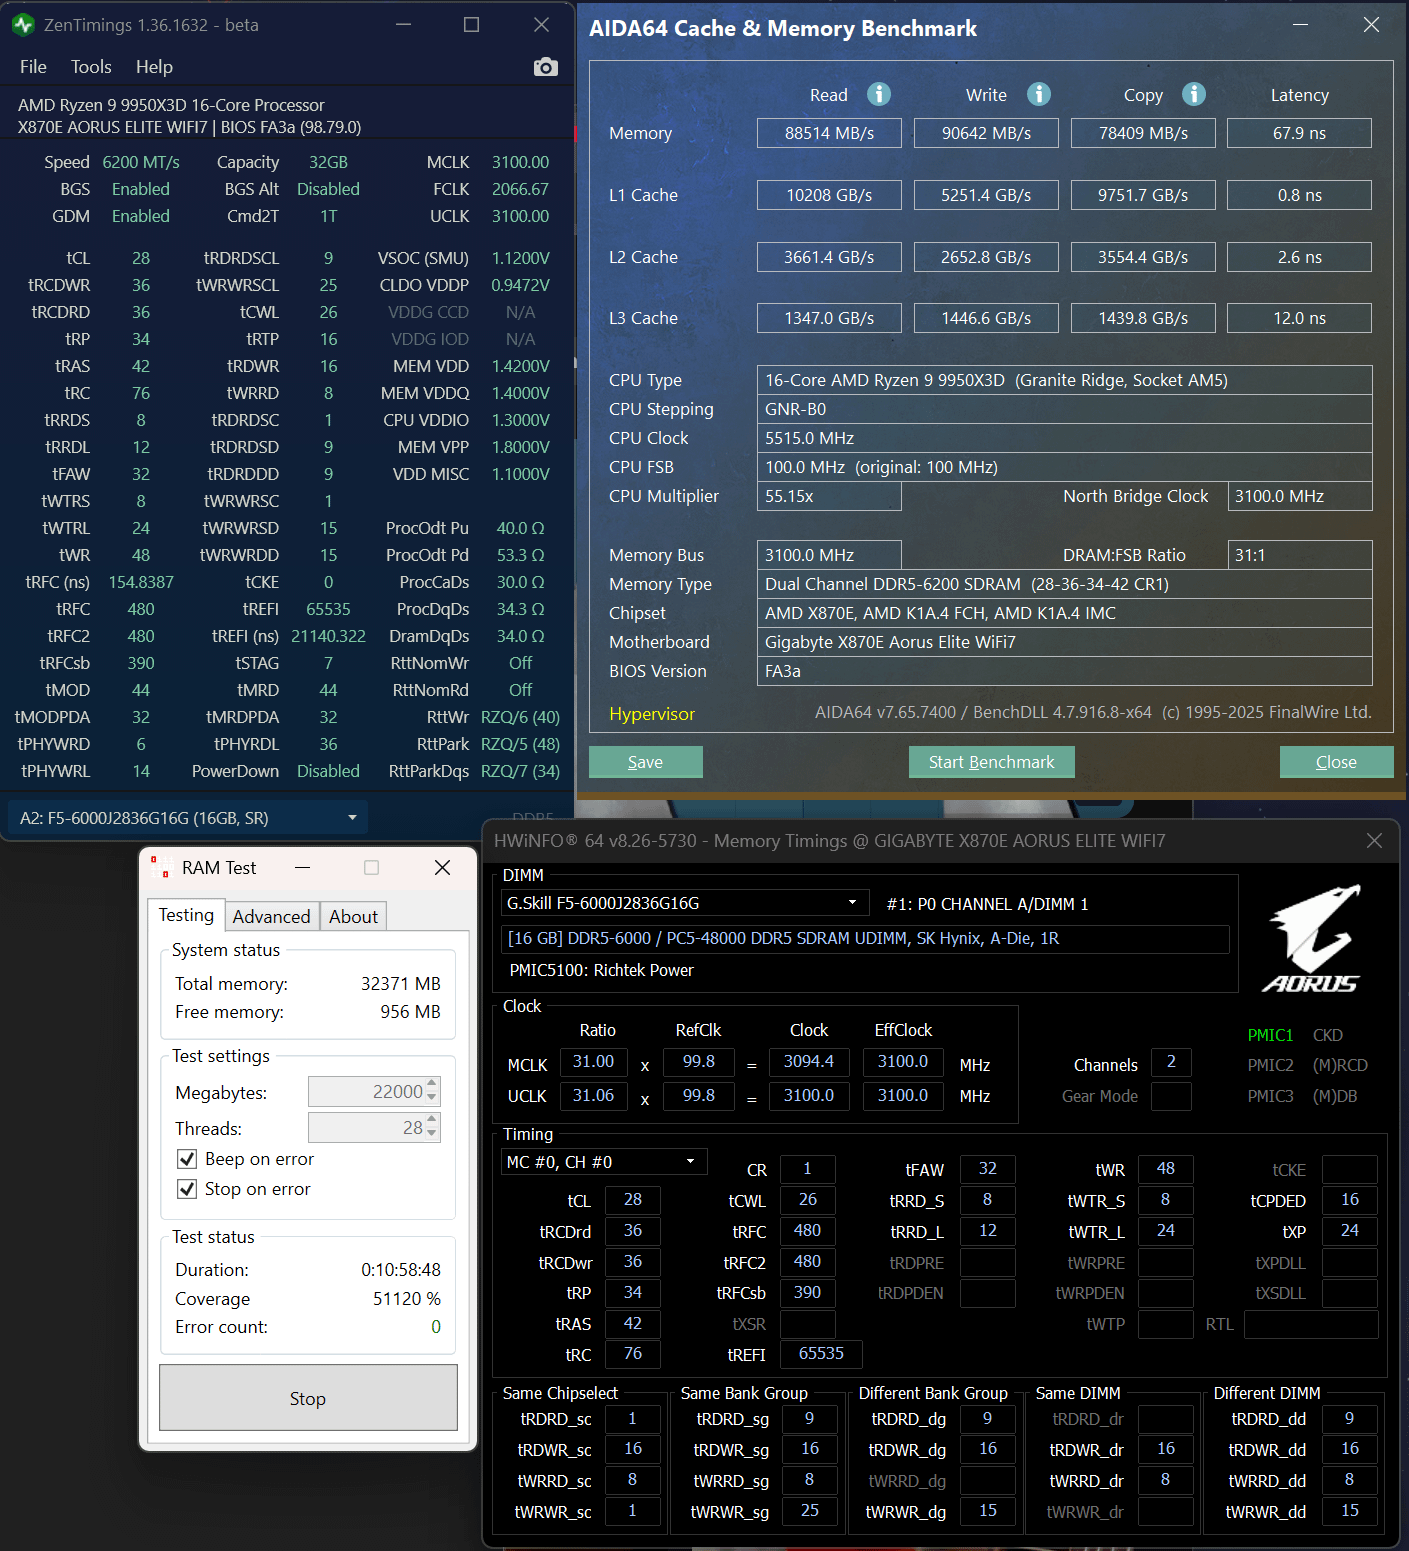Toggle the Stop on error checkbox

[187, 1189]
